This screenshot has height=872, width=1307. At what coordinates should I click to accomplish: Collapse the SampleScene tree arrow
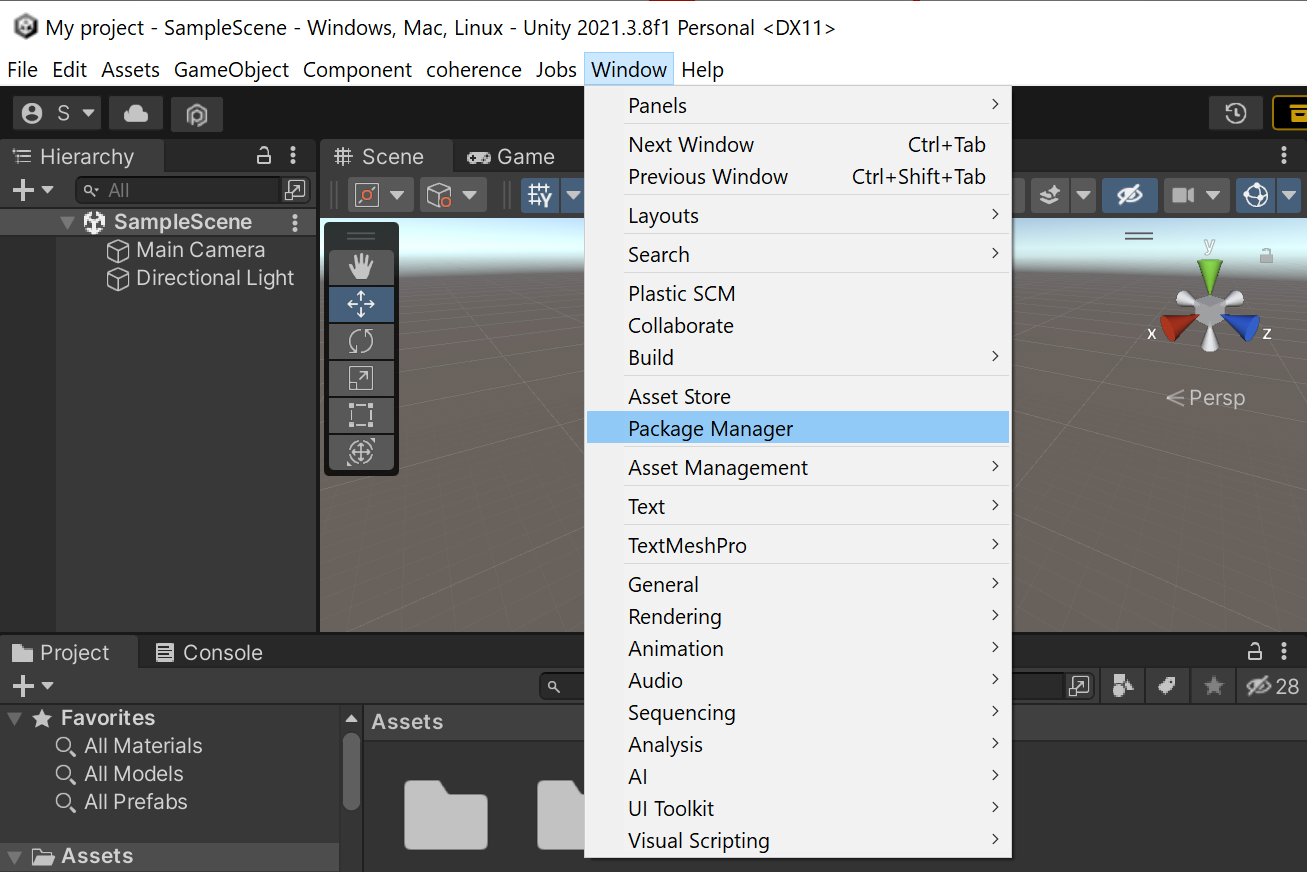tap(68, 222)
